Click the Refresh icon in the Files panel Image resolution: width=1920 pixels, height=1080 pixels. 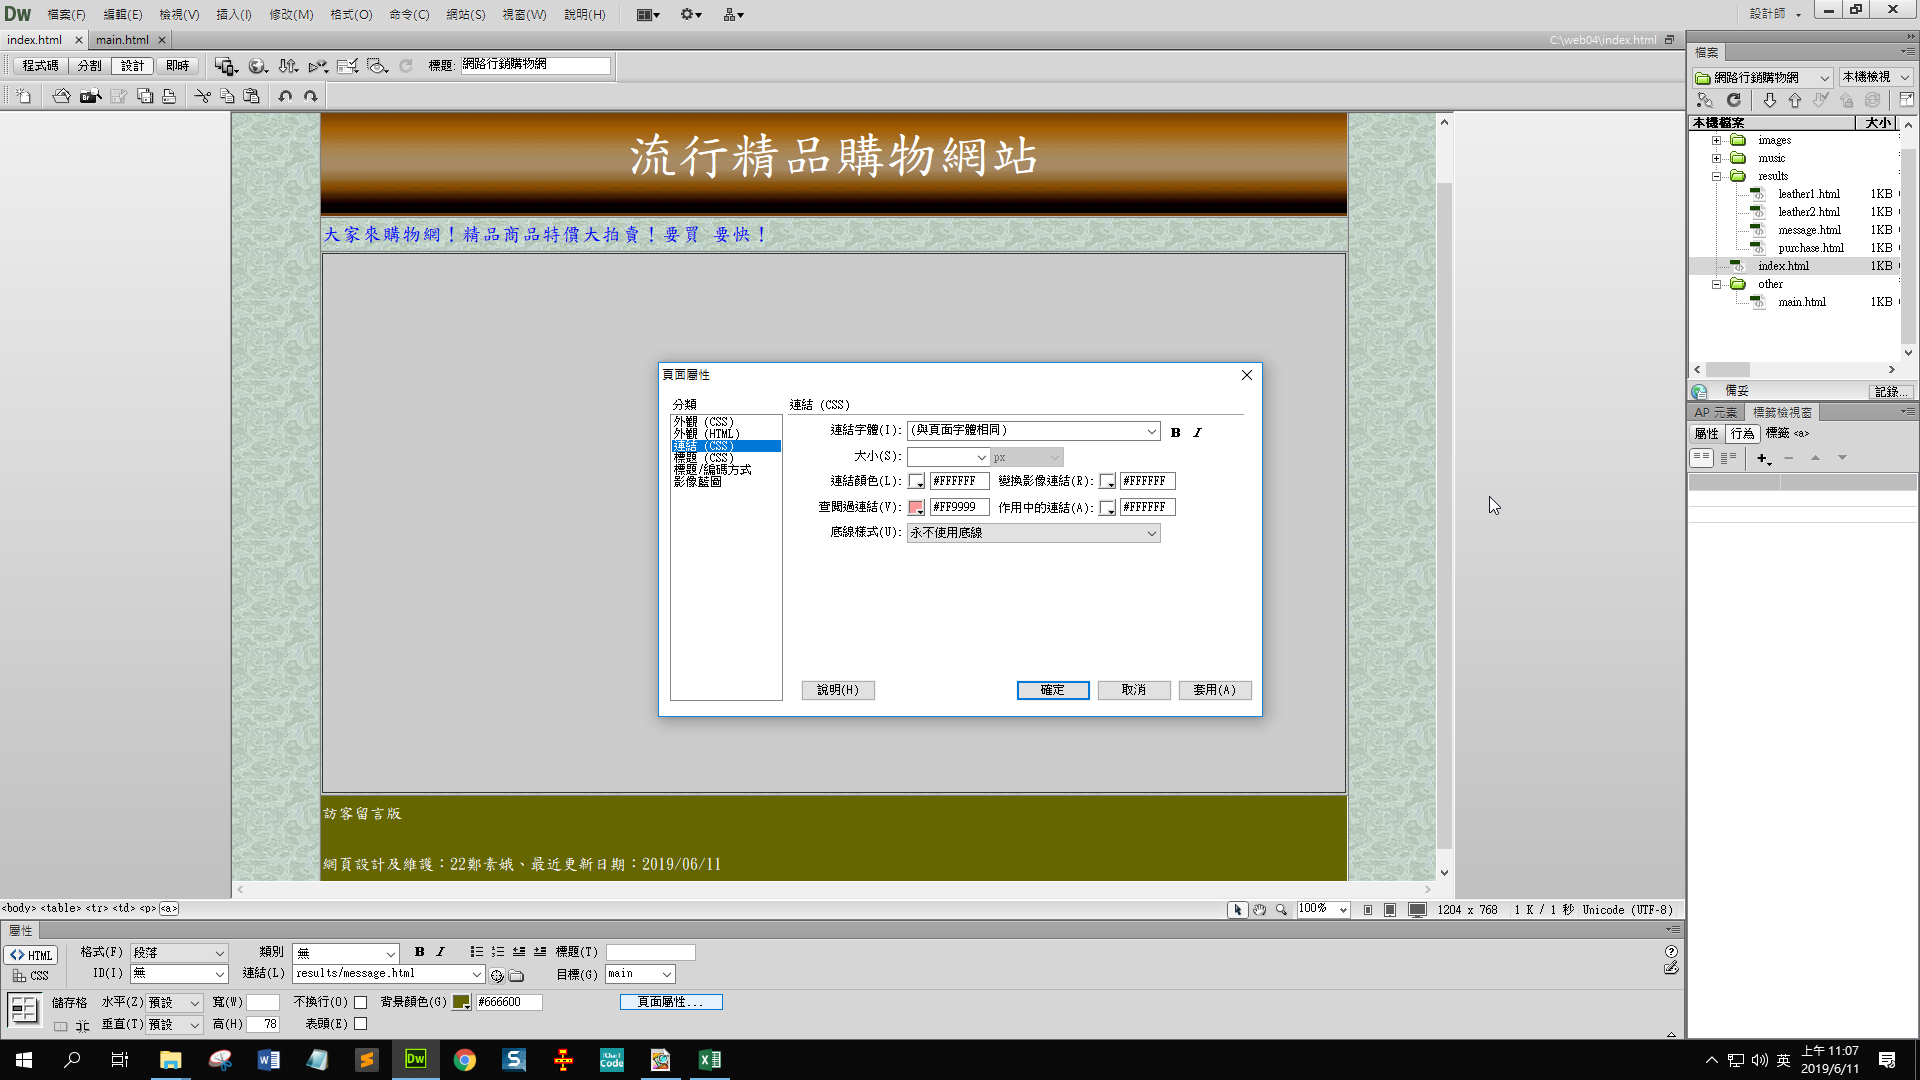click(x=1734, y=100)
